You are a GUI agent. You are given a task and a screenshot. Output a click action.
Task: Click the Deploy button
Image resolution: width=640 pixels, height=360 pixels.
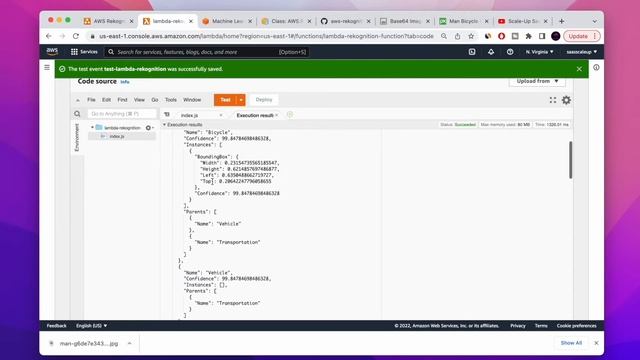[264, 100]
